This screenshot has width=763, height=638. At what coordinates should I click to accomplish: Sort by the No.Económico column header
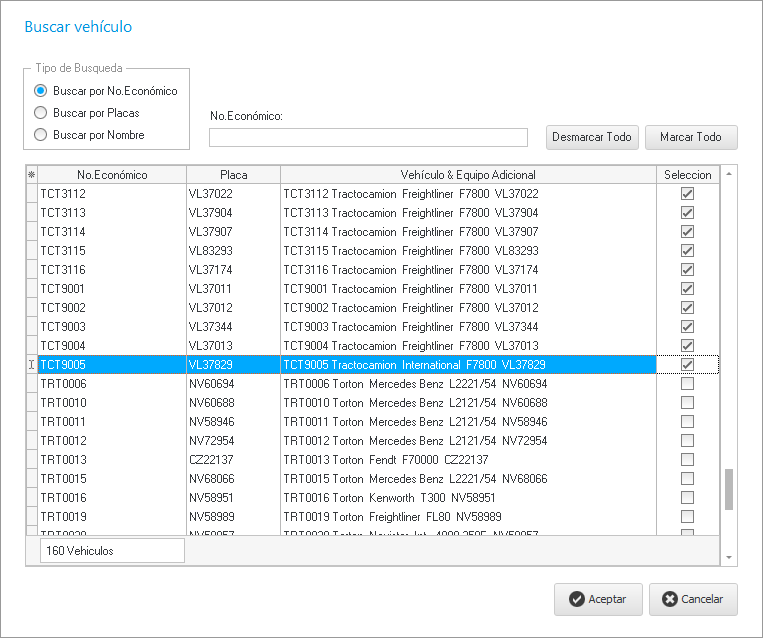click(111, 175)
